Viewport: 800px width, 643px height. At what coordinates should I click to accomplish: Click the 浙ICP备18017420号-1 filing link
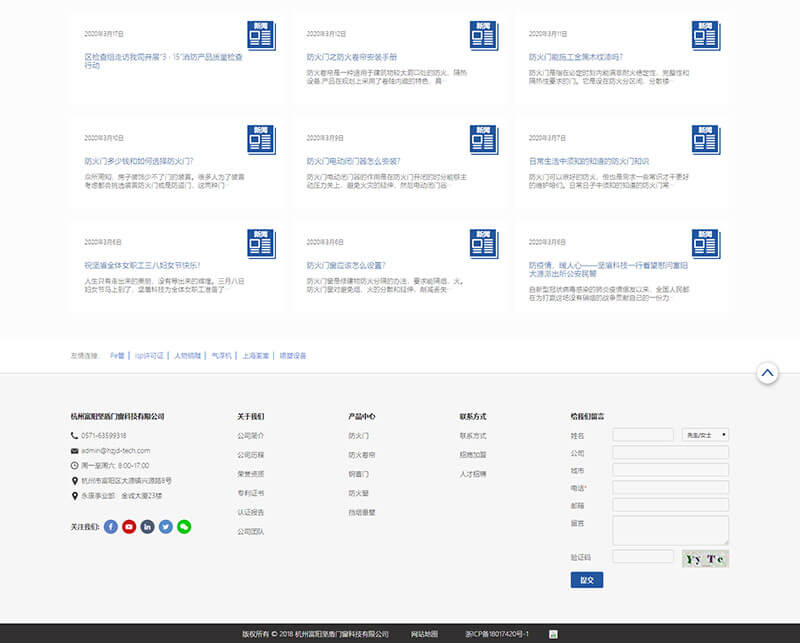497,634
